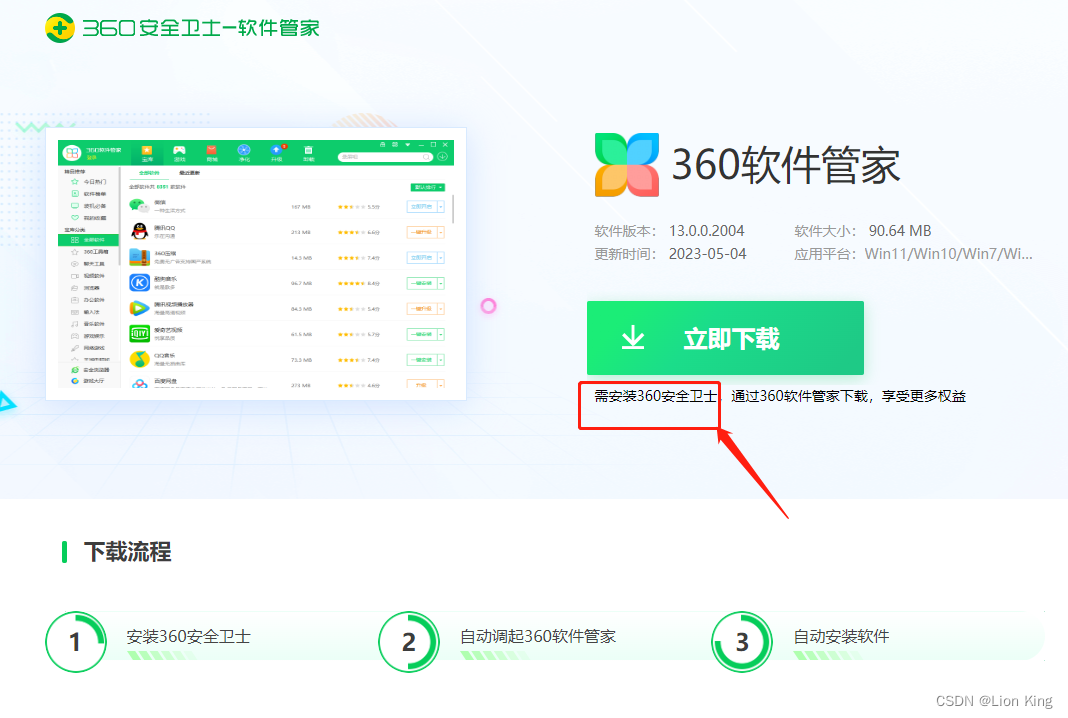Click the step 2 circle badge
1068x718 pixels.
[x=409, y=642]
